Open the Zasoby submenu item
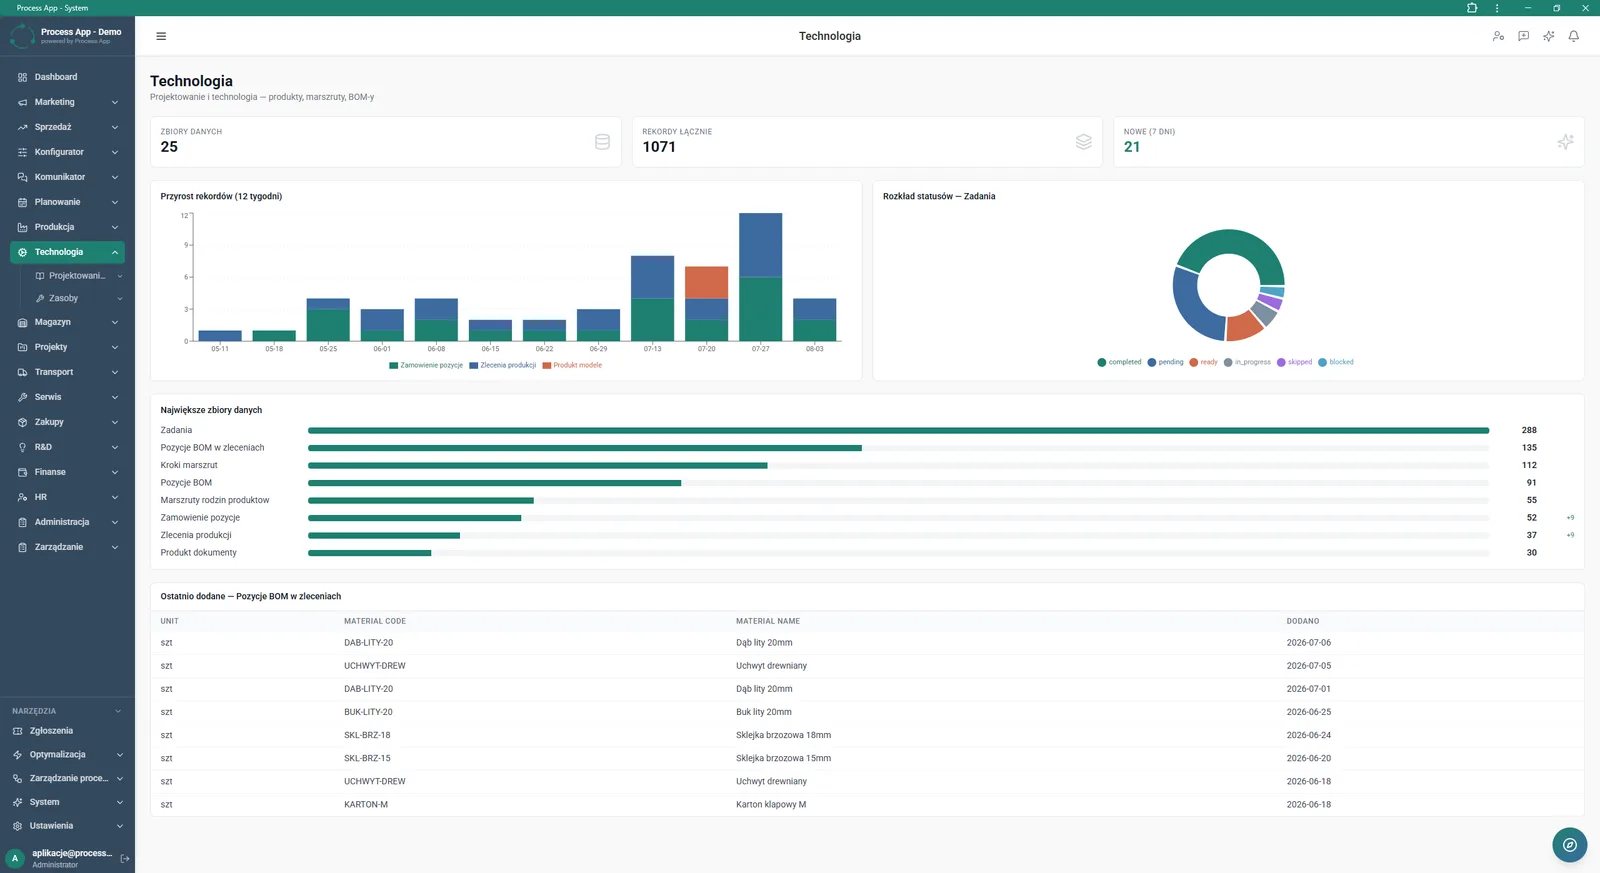Viewport: 1600px width, 873px height. 77,298
